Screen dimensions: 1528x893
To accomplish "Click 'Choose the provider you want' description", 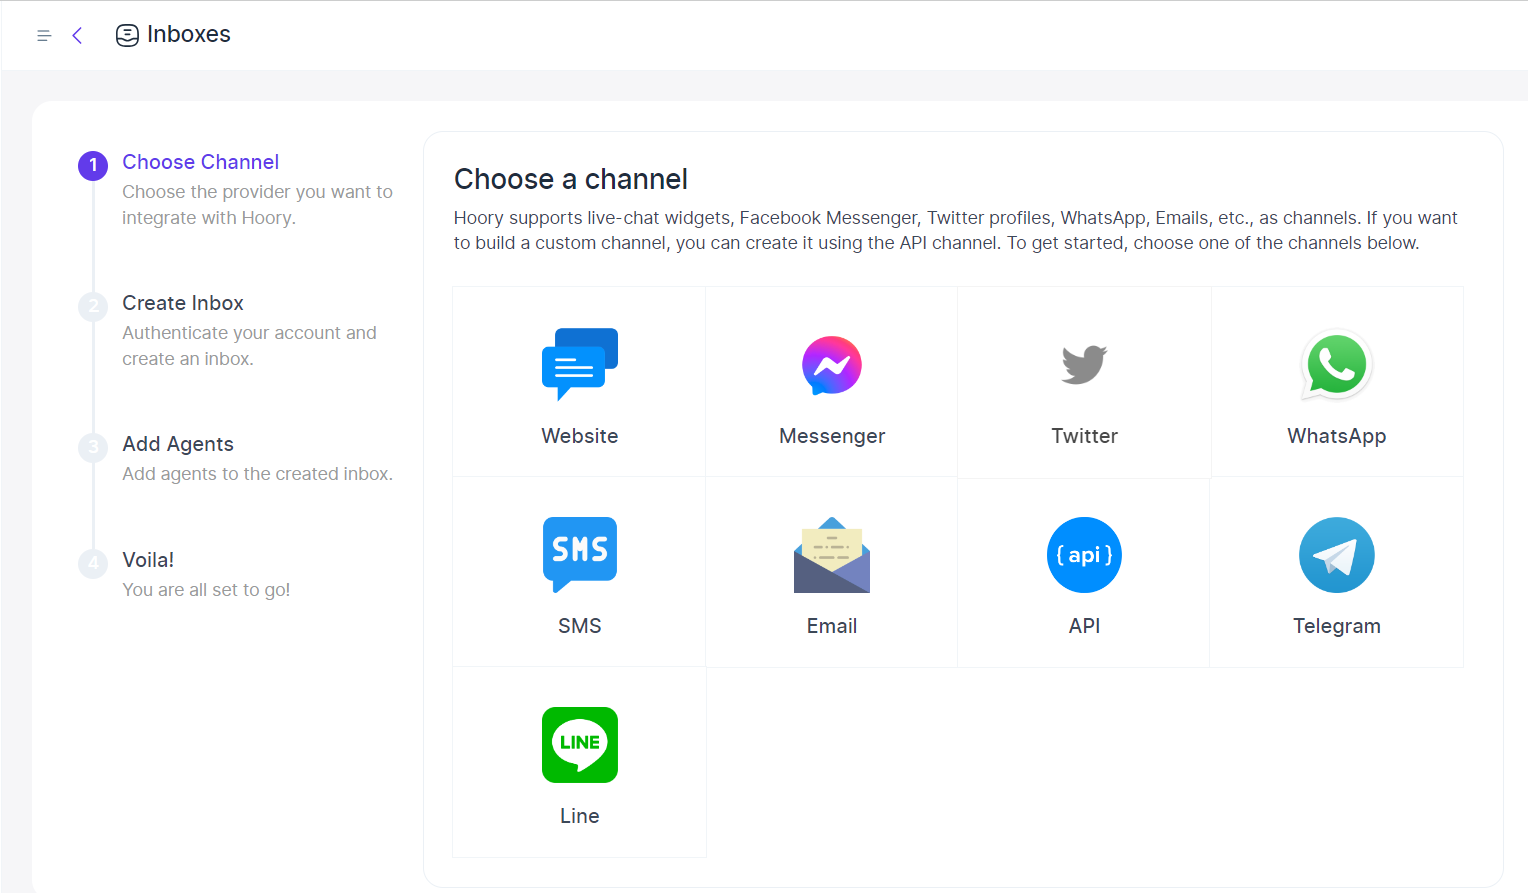I will click(x=257, y=205).
